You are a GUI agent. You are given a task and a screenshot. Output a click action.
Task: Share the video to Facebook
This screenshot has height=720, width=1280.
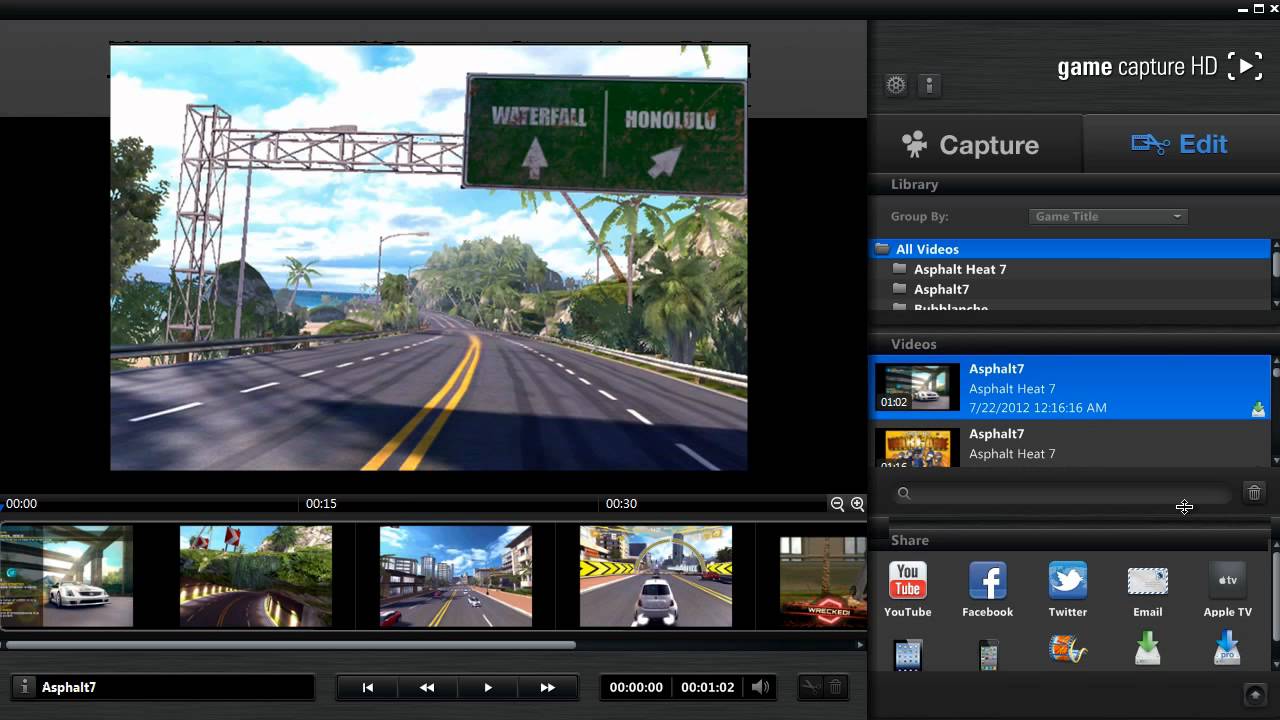(x=987, y=589)
